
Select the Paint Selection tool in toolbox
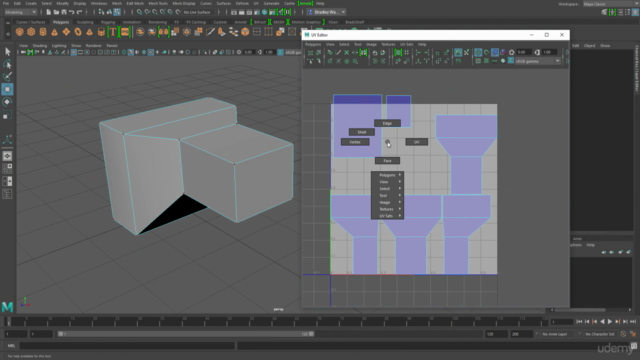(7, 77)
